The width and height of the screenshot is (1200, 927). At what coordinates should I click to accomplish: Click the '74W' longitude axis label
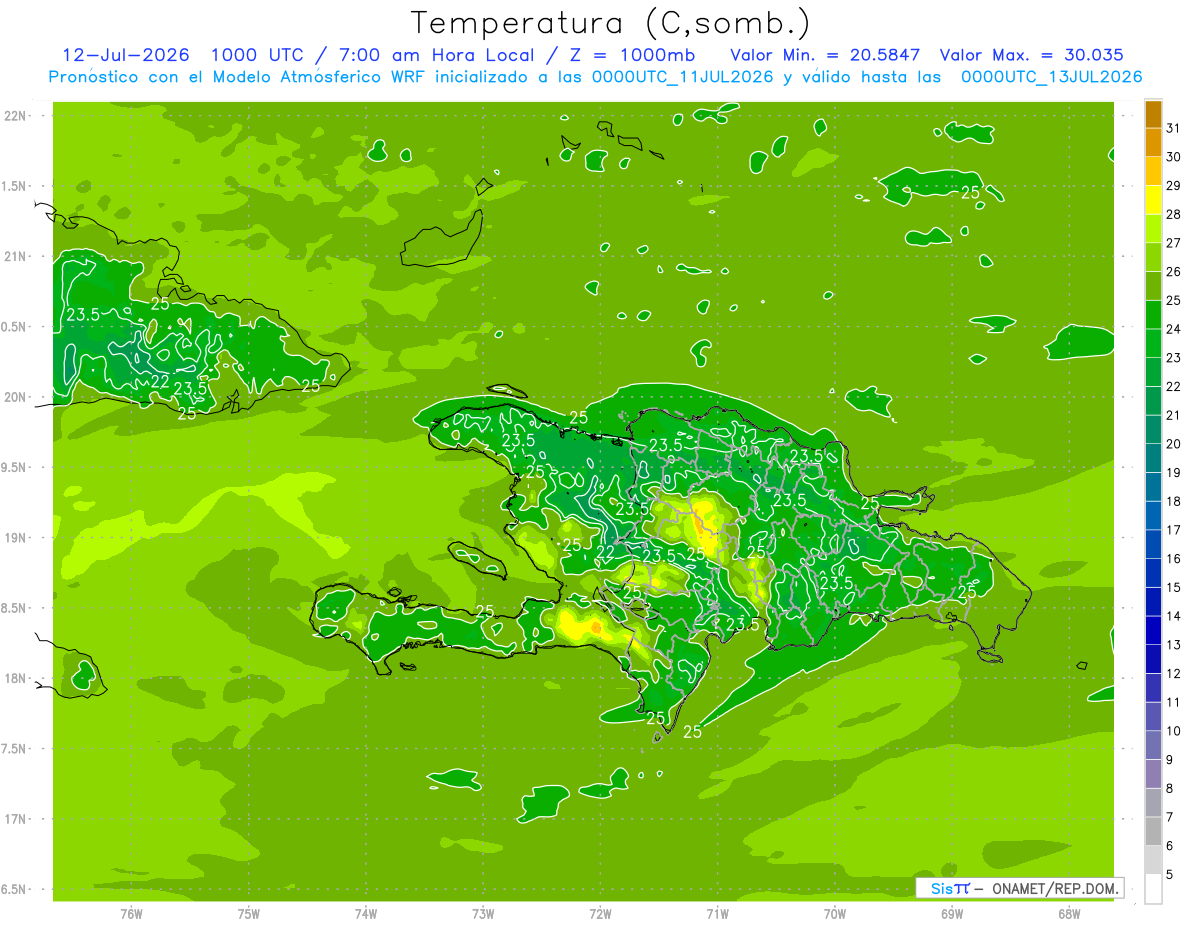[366, 914]
